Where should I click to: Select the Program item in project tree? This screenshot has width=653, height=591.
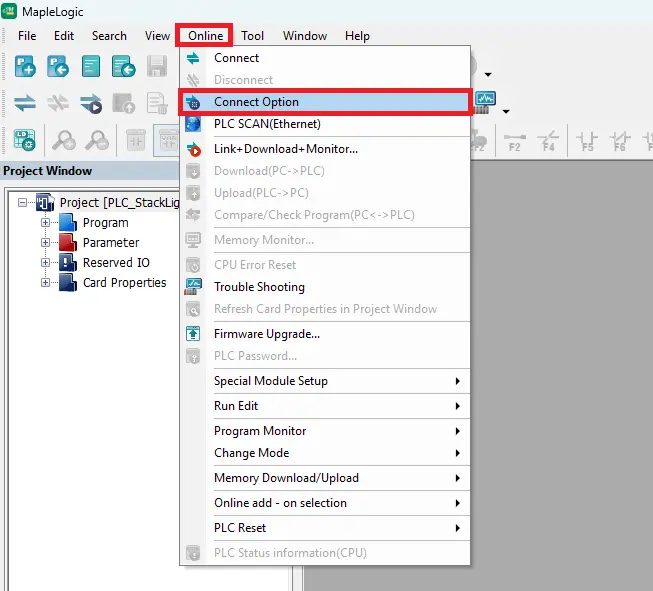click(x=105, y=223)
